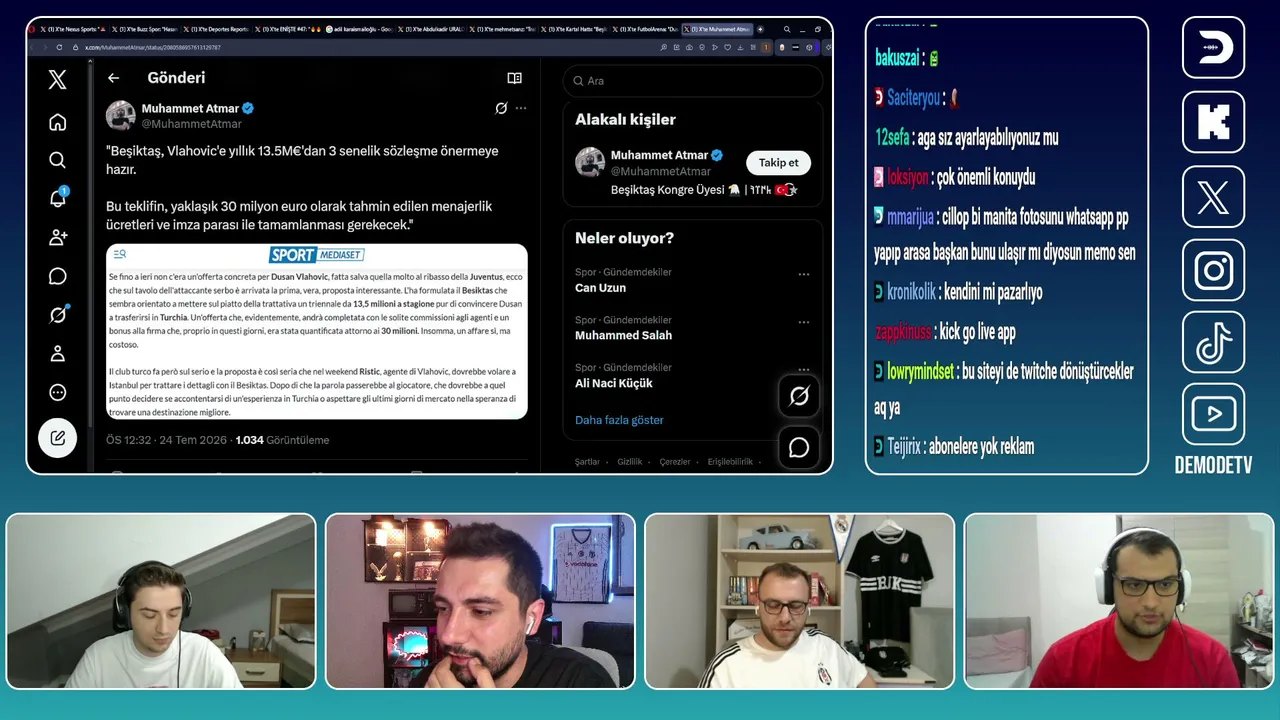Open the More circle menu in sidebar
The height and width of the screenshot is (720, 1280).
[x=58, y=392]
